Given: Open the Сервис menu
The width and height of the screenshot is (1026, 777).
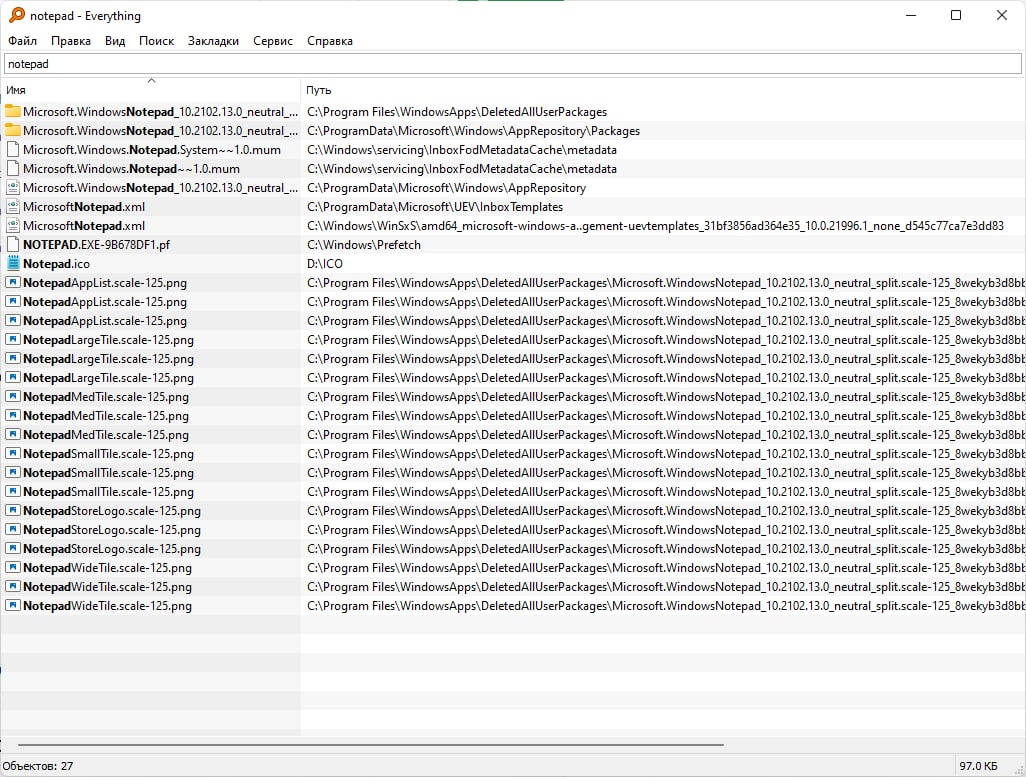Looking at the screenshot, I should (x=273, y=41).
